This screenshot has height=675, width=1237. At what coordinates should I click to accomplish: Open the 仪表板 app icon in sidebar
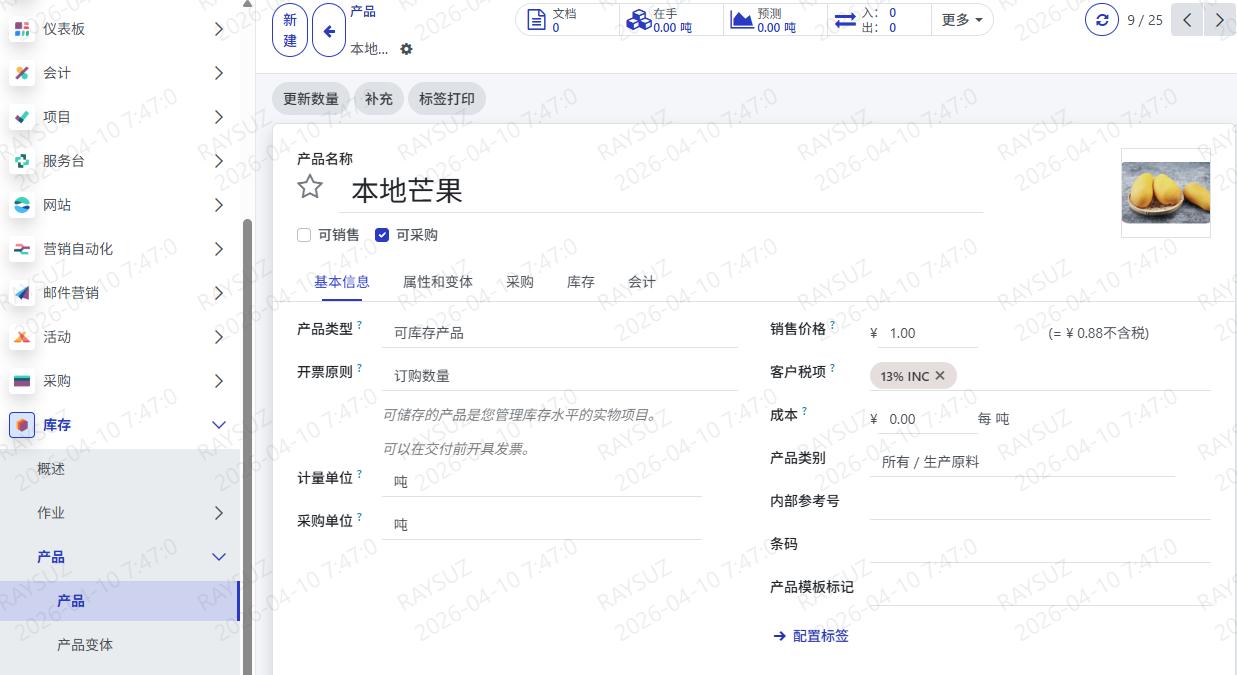22,29
